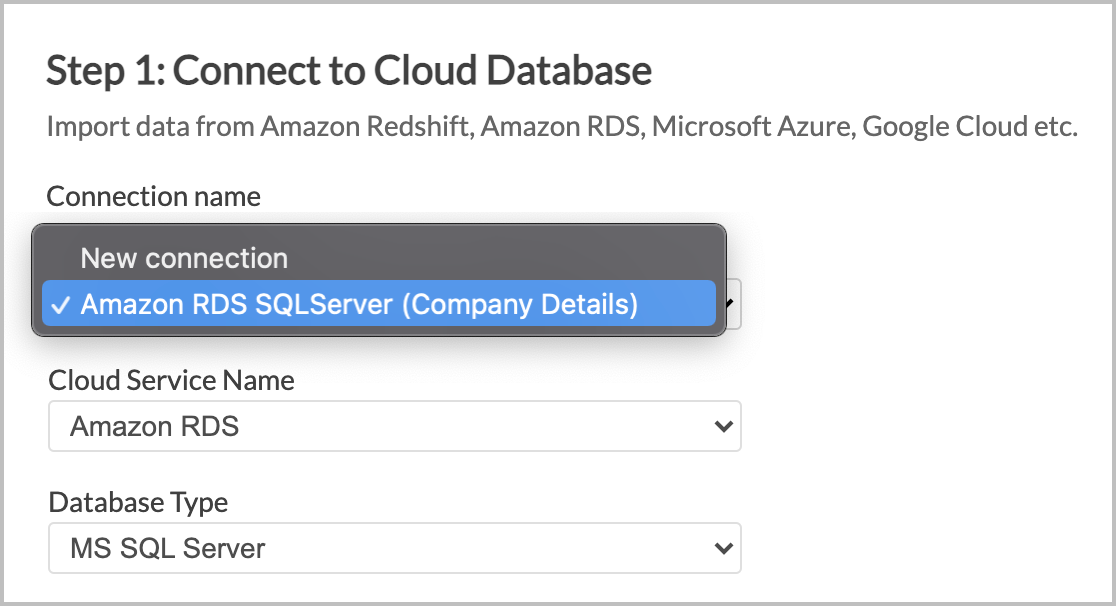Click the "Cloud Service Name" label

tap(171, 381)
